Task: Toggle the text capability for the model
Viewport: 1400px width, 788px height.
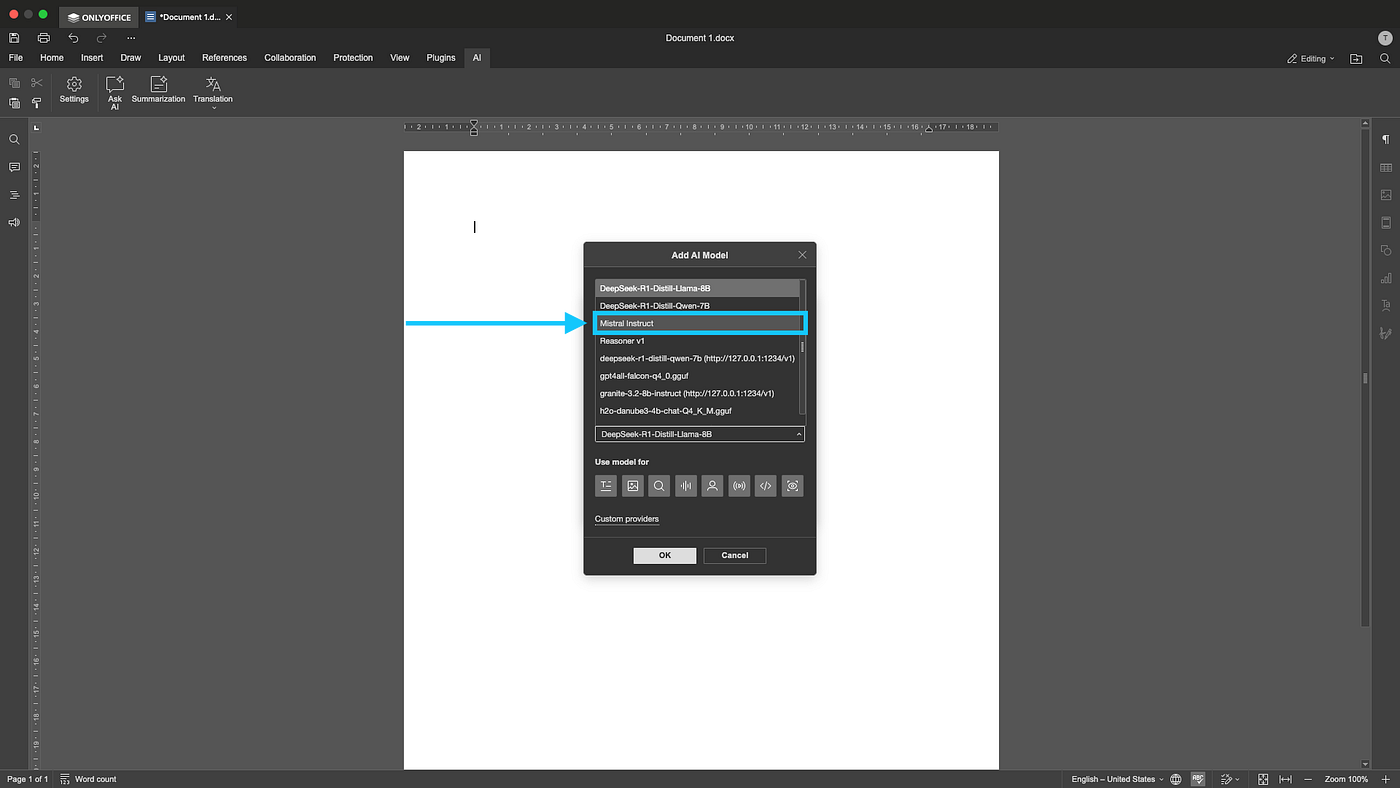Action: coord(606,486)
